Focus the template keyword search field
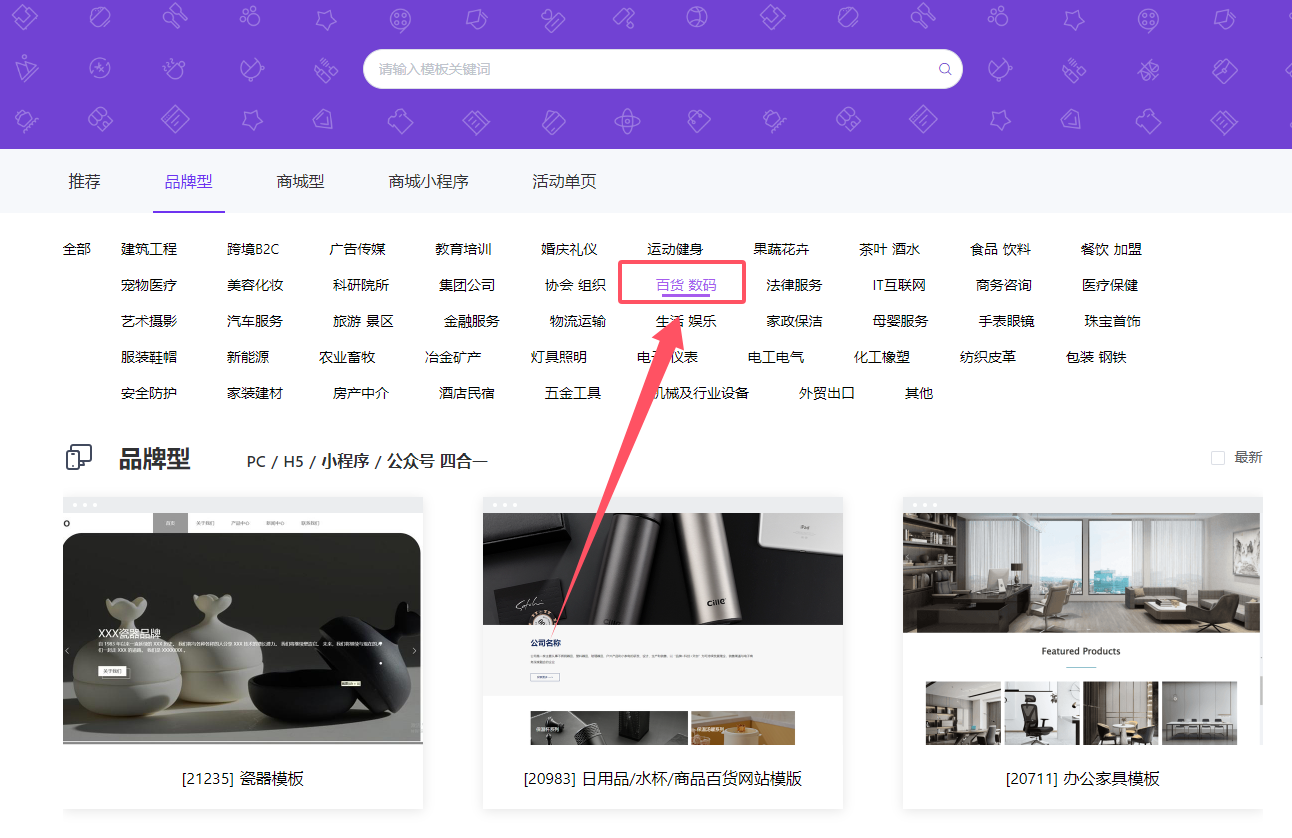This screenshot has height=838, width=1292. click(662, 69)
